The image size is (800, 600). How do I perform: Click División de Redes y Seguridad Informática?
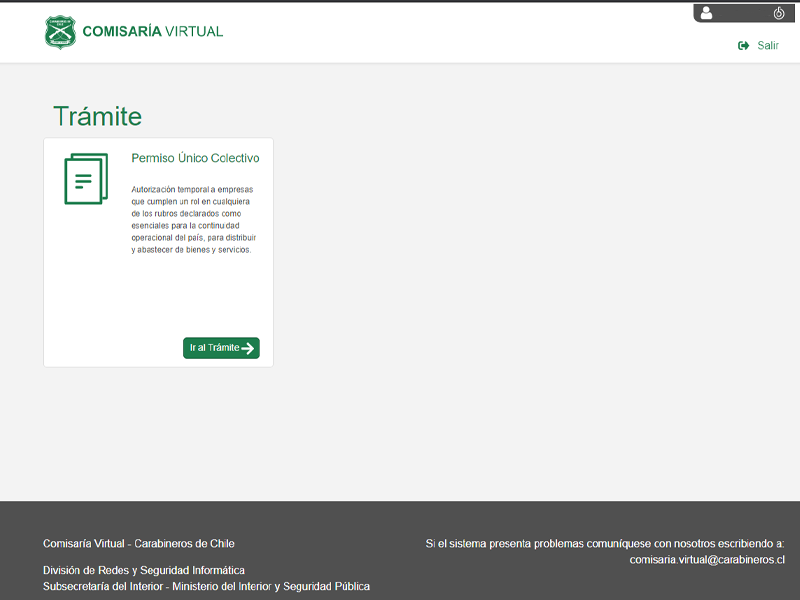click(144, 570)
